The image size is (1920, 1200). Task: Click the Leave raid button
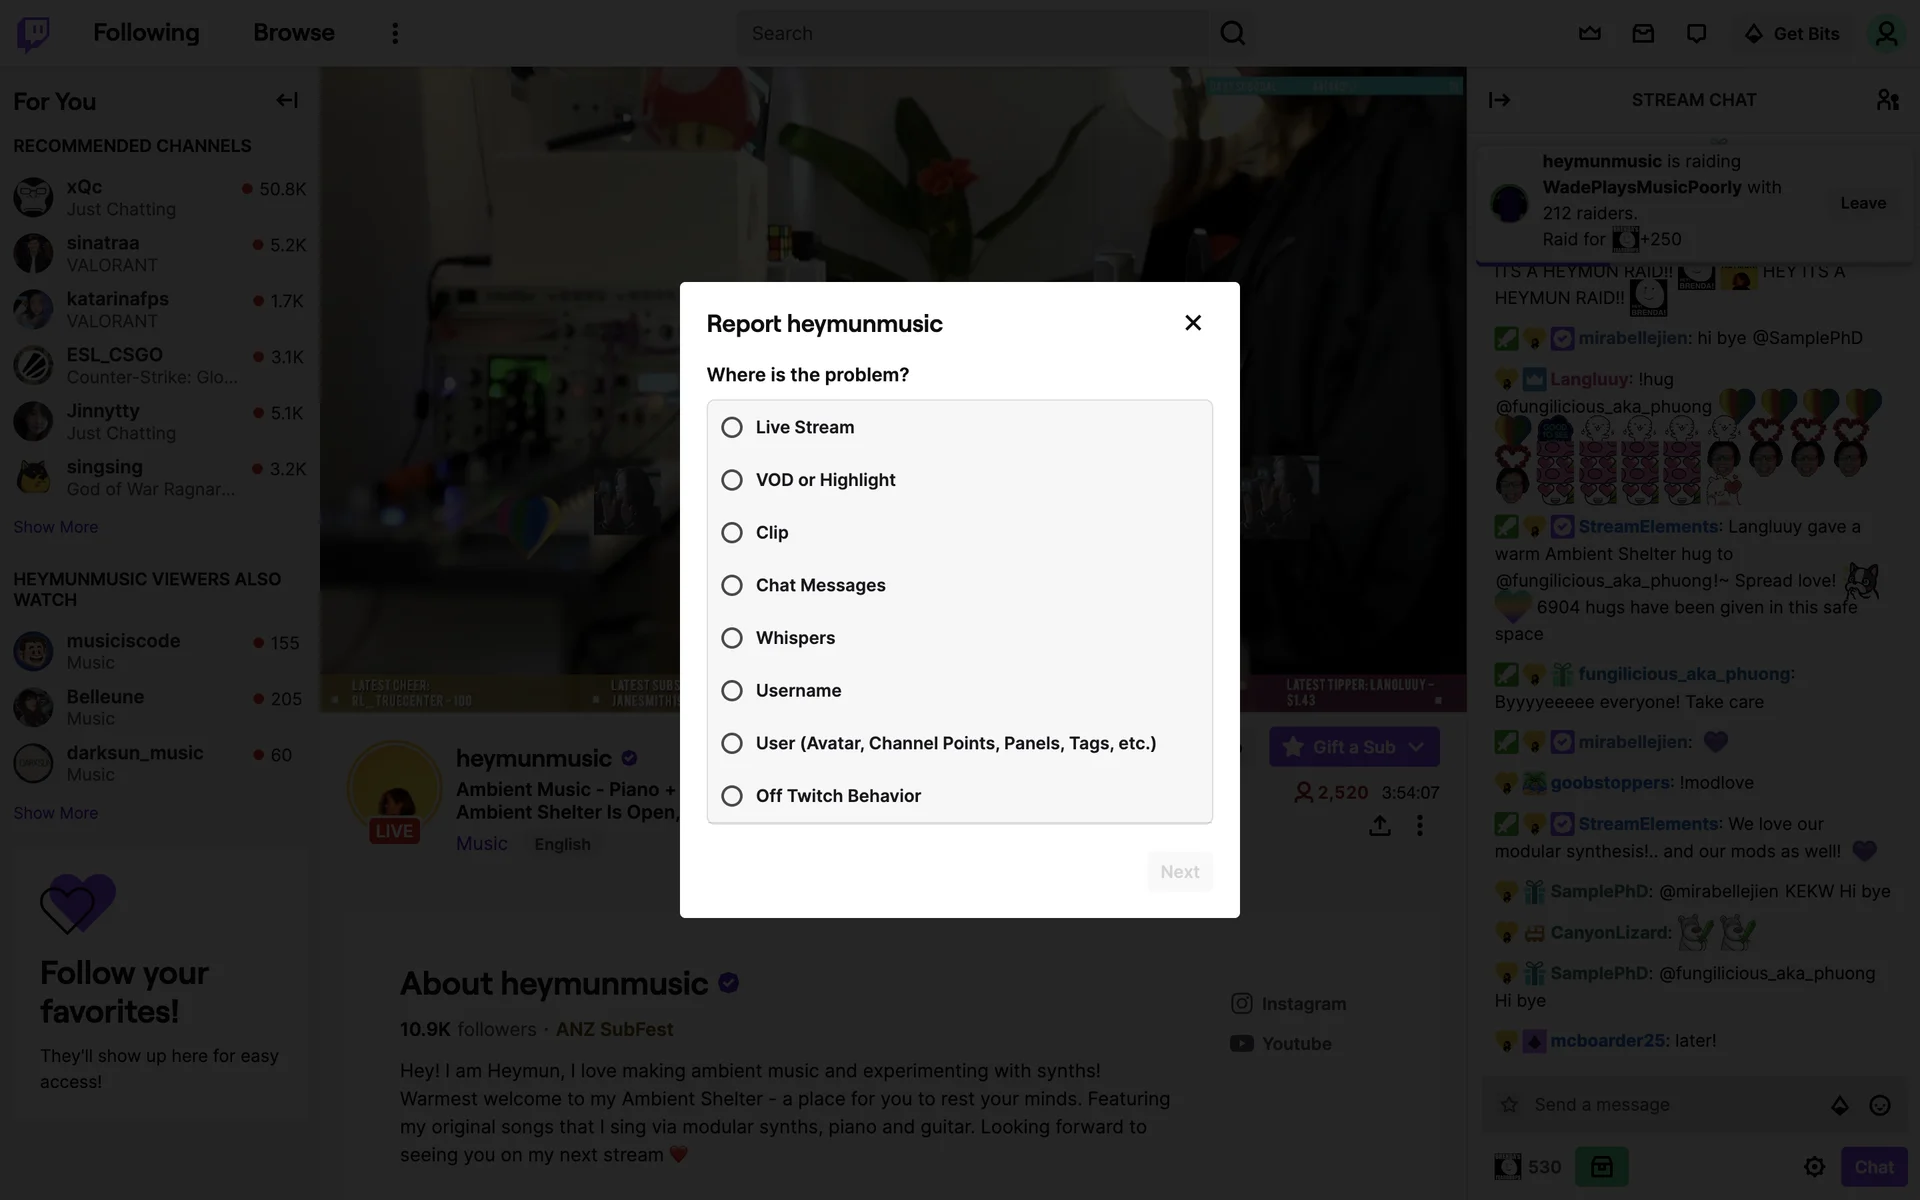(1862, 203)
